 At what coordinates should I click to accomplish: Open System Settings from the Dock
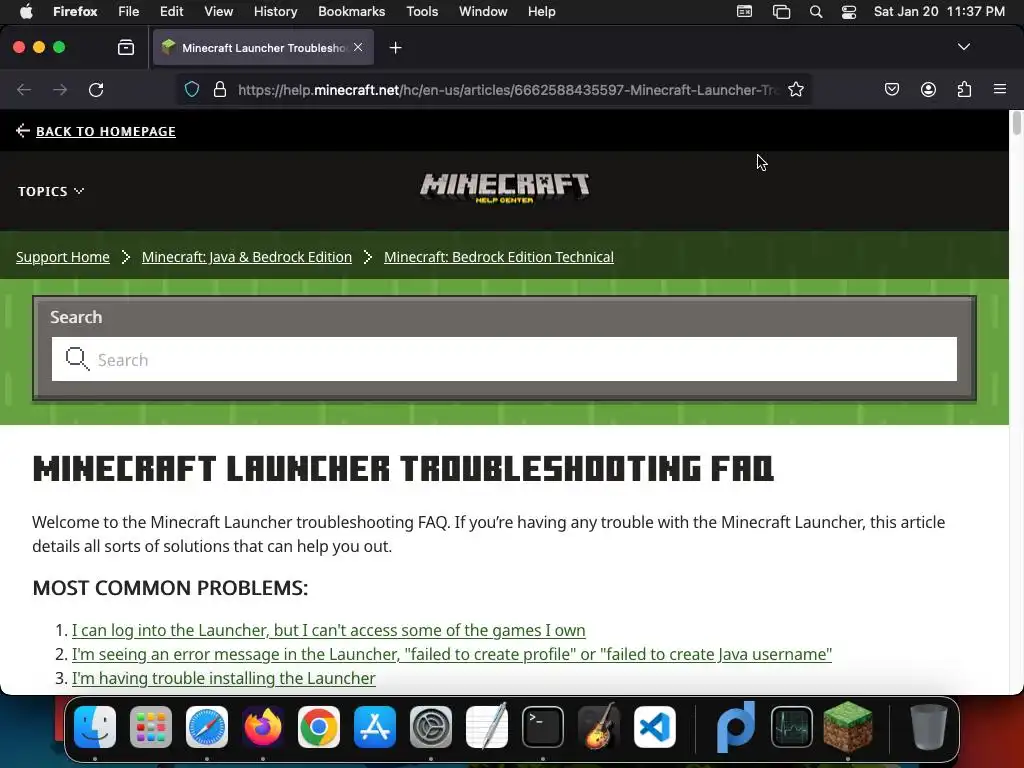coord(430,727)
